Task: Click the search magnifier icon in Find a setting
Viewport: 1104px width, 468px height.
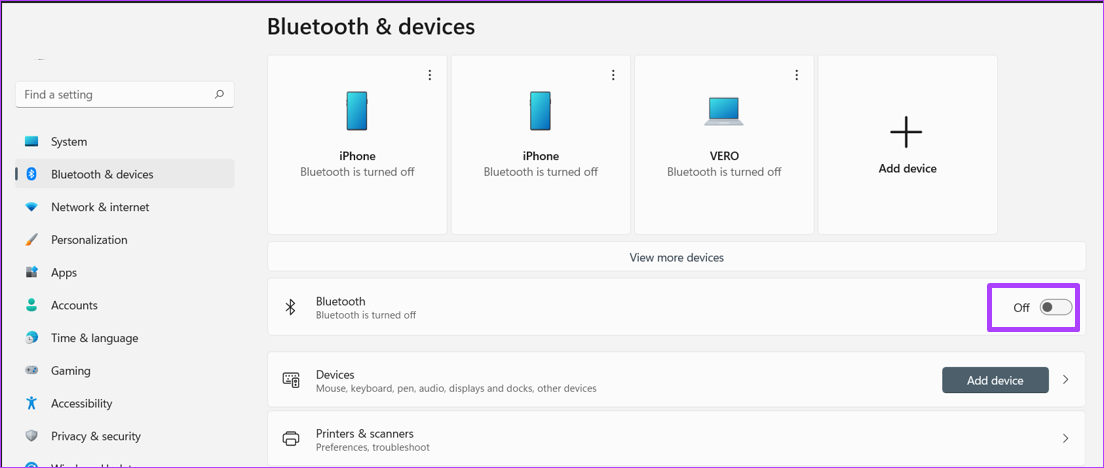Action: pyautogui.click(x=219, y=94)
